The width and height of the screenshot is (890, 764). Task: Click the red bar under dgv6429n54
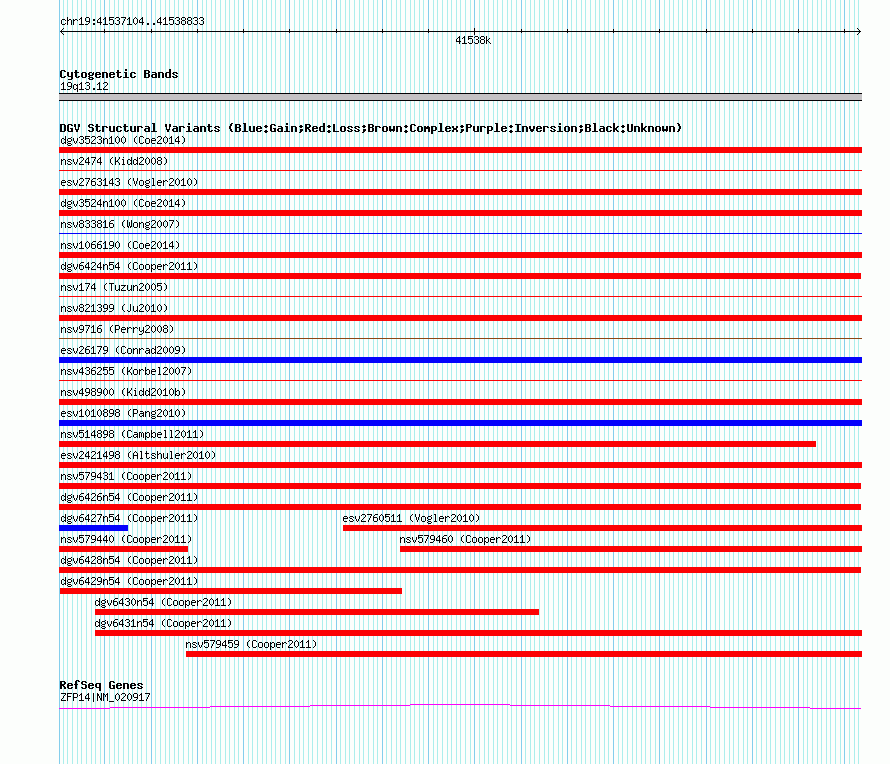tap(230, 591)
